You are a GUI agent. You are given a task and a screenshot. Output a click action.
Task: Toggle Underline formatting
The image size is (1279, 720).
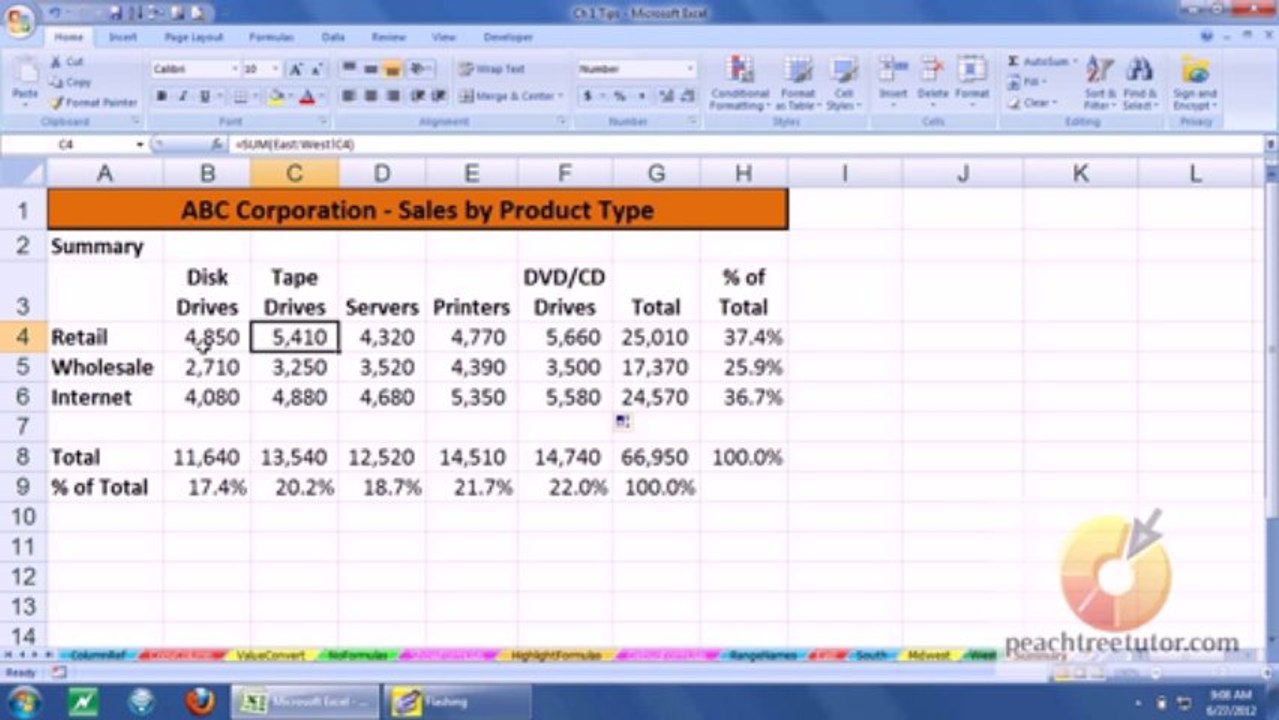pos(204,96)
